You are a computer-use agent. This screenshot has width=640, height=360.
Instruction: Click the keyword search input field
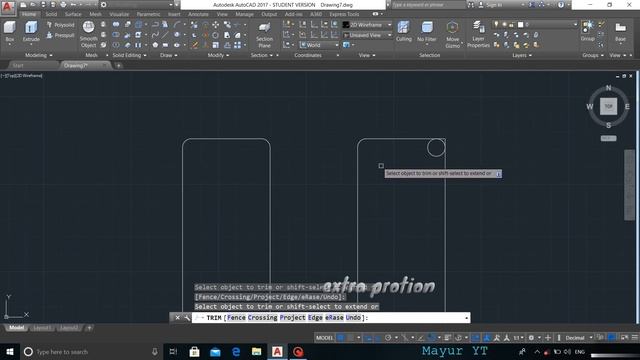pyautogui.click(x=429, y=5)
